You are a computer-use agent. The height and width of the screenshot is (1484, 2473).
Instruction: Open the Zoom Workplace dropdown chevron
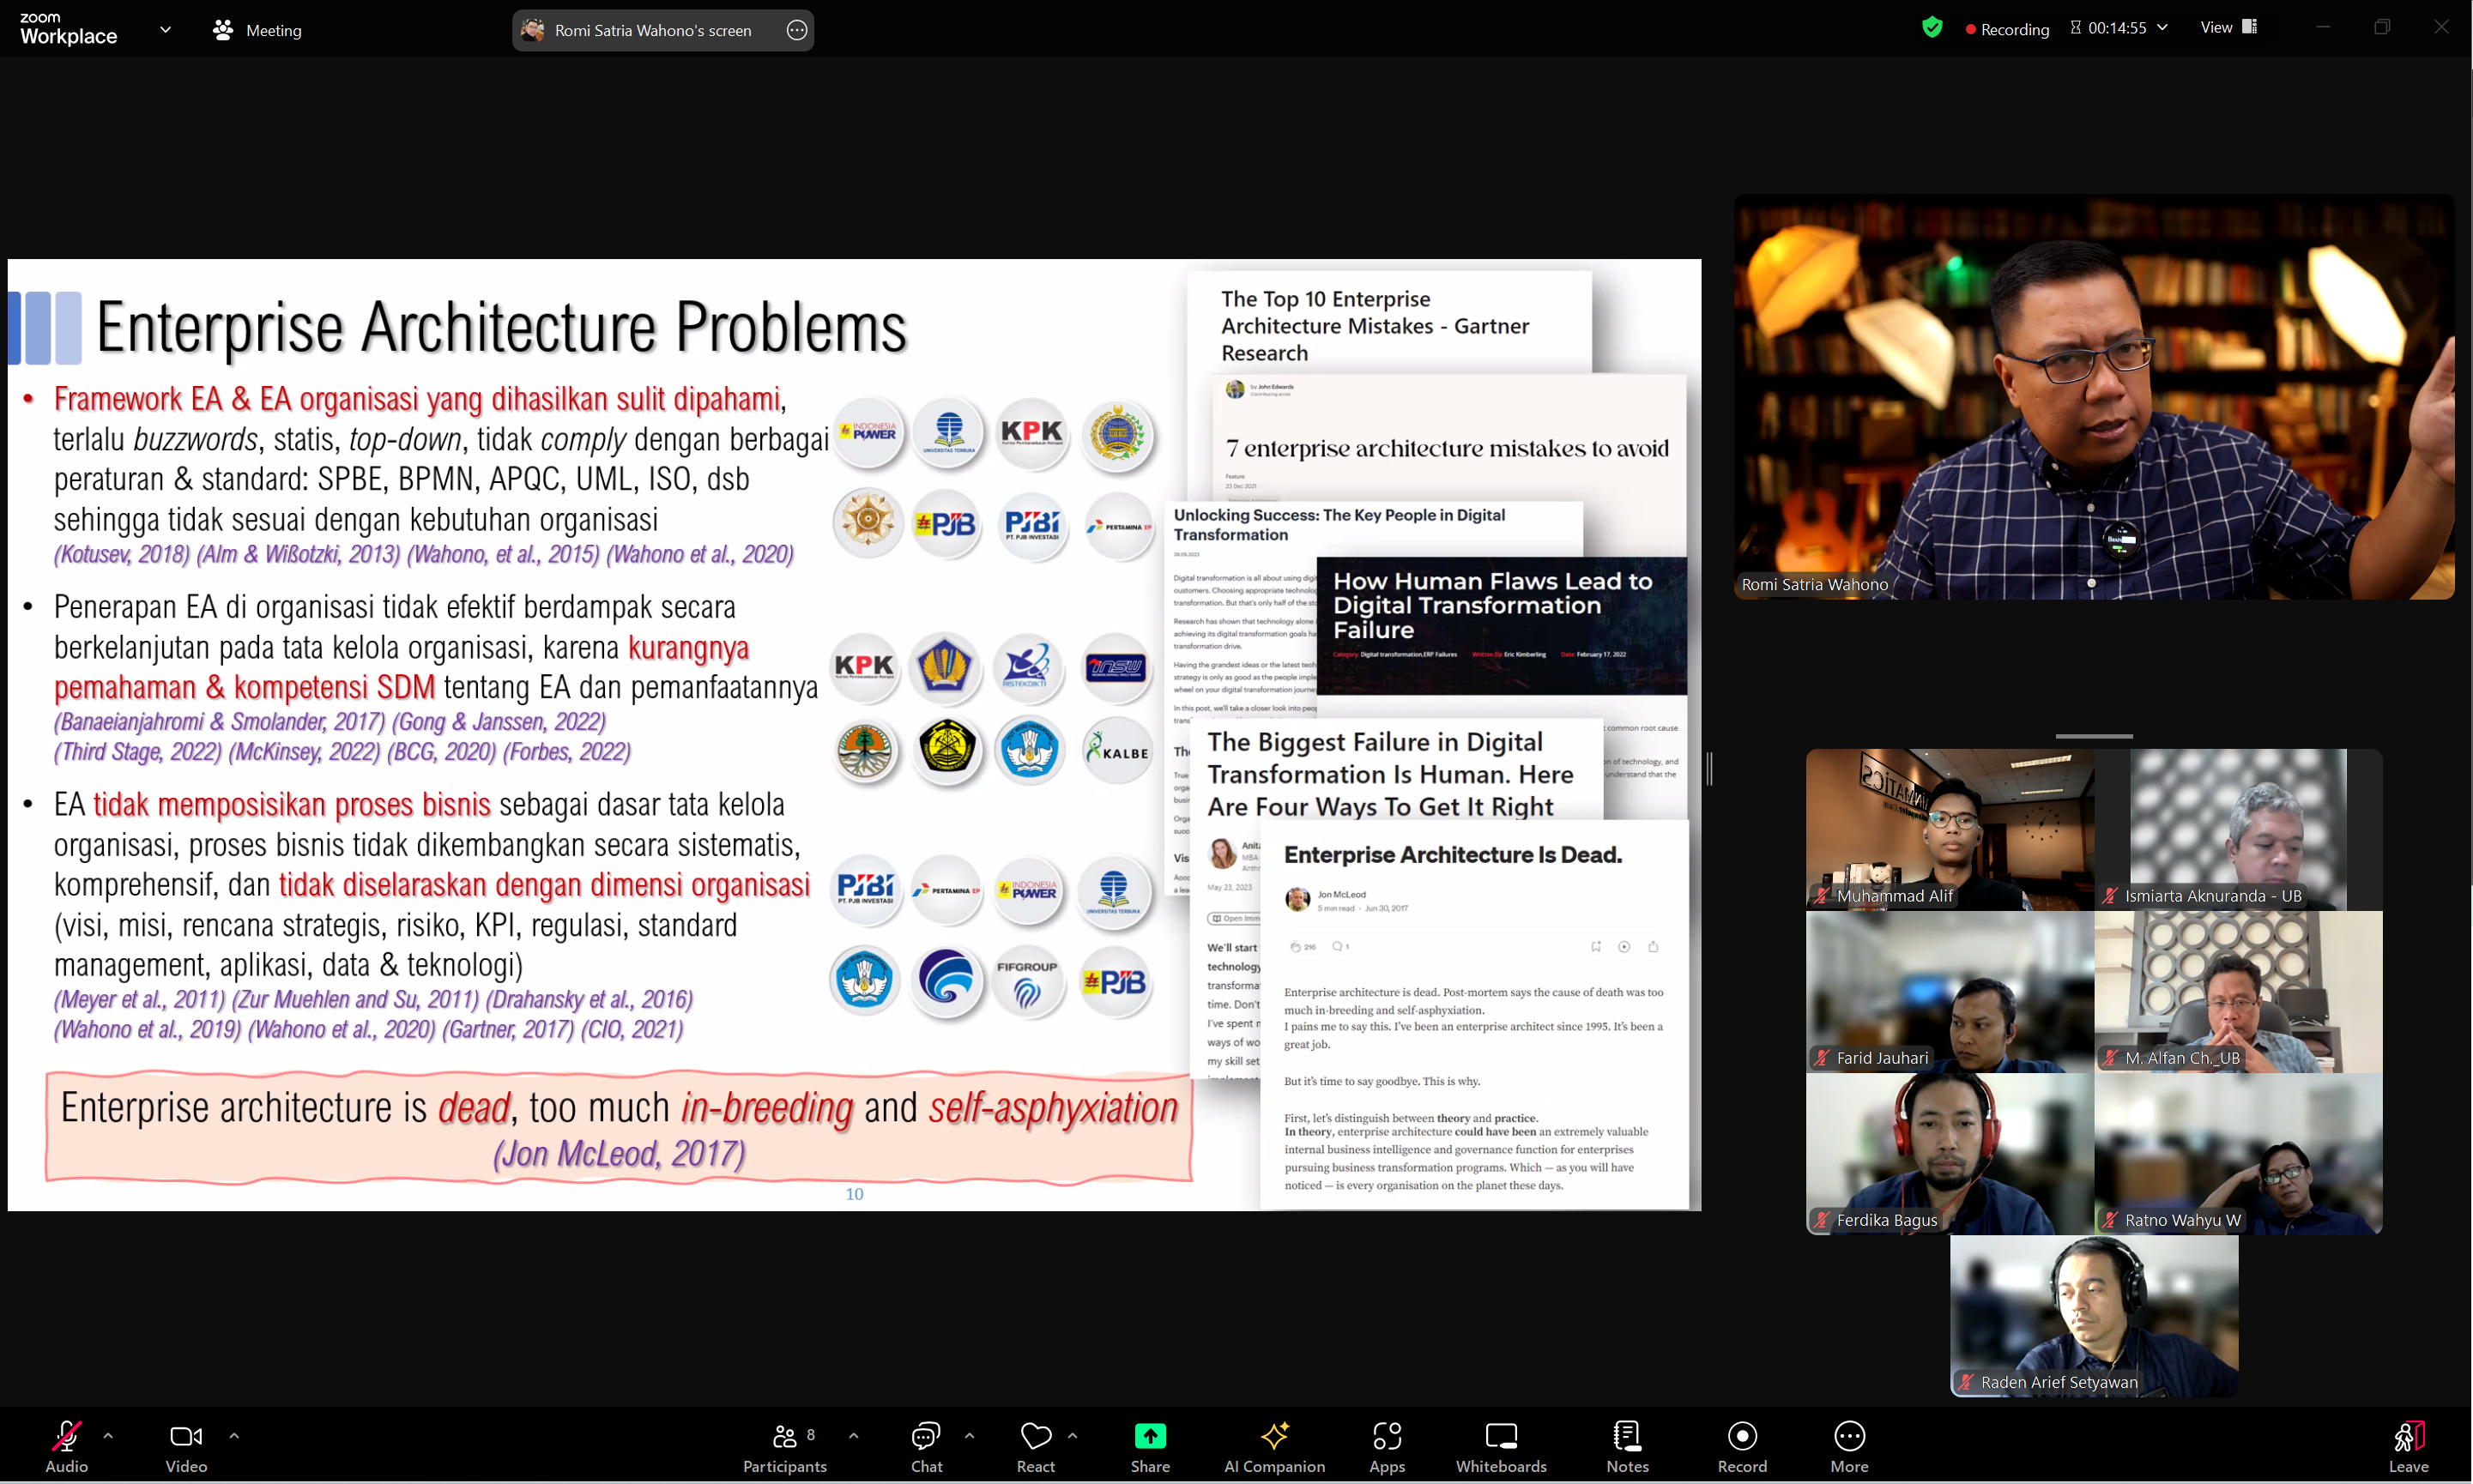coord(165,30)
